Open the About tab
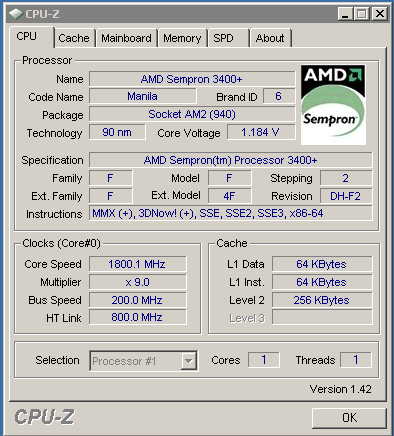 [271, 38]
